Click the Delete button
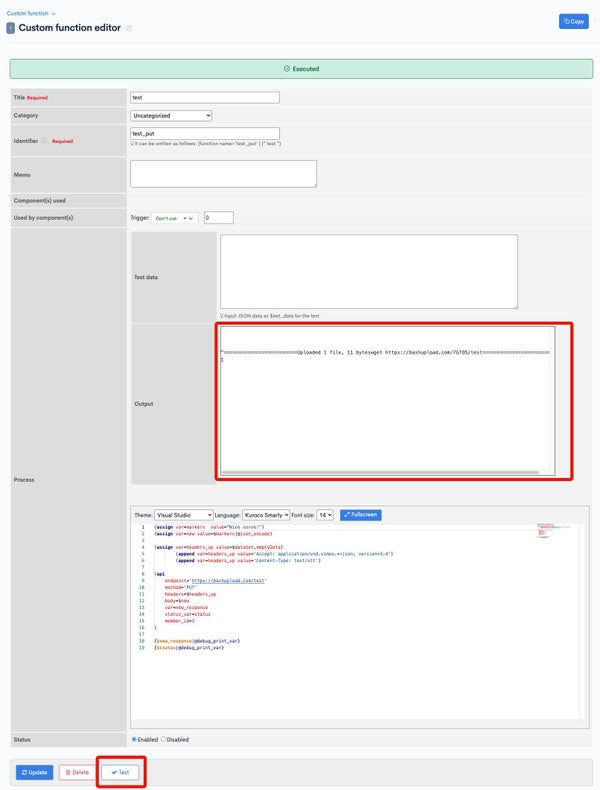The image size is (600, 790). tap(78, 772)
